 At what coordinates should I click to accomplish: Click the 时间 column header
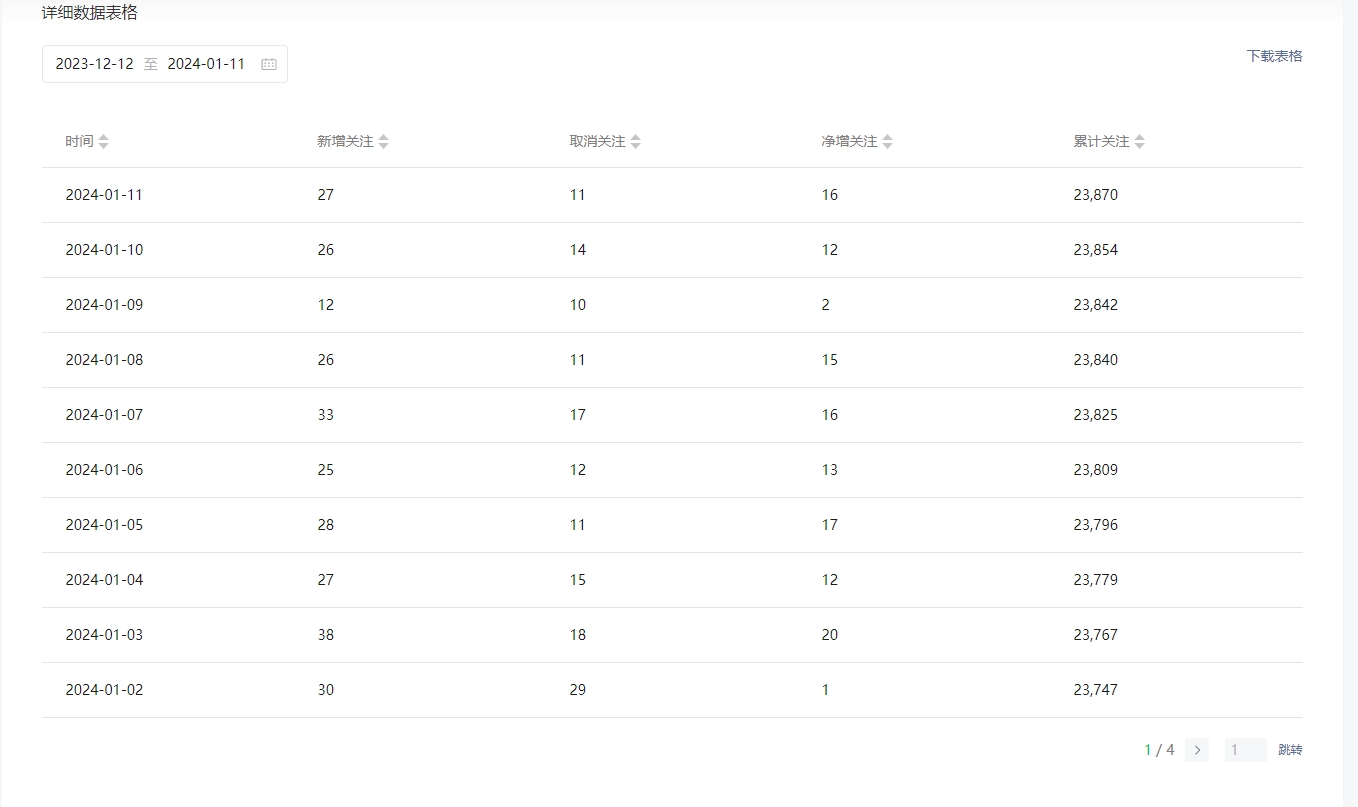point(79,142)
